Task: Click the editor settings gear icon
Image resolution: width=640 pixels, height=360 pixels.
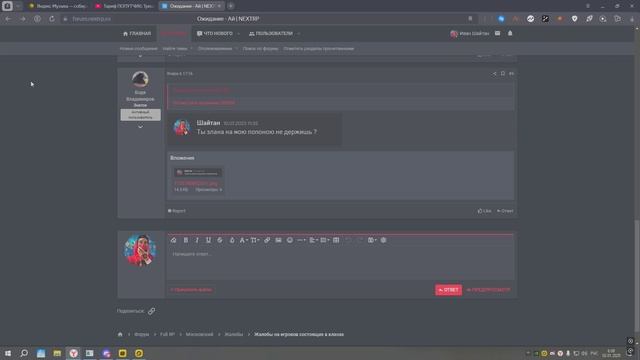Action: coord(383,240)
